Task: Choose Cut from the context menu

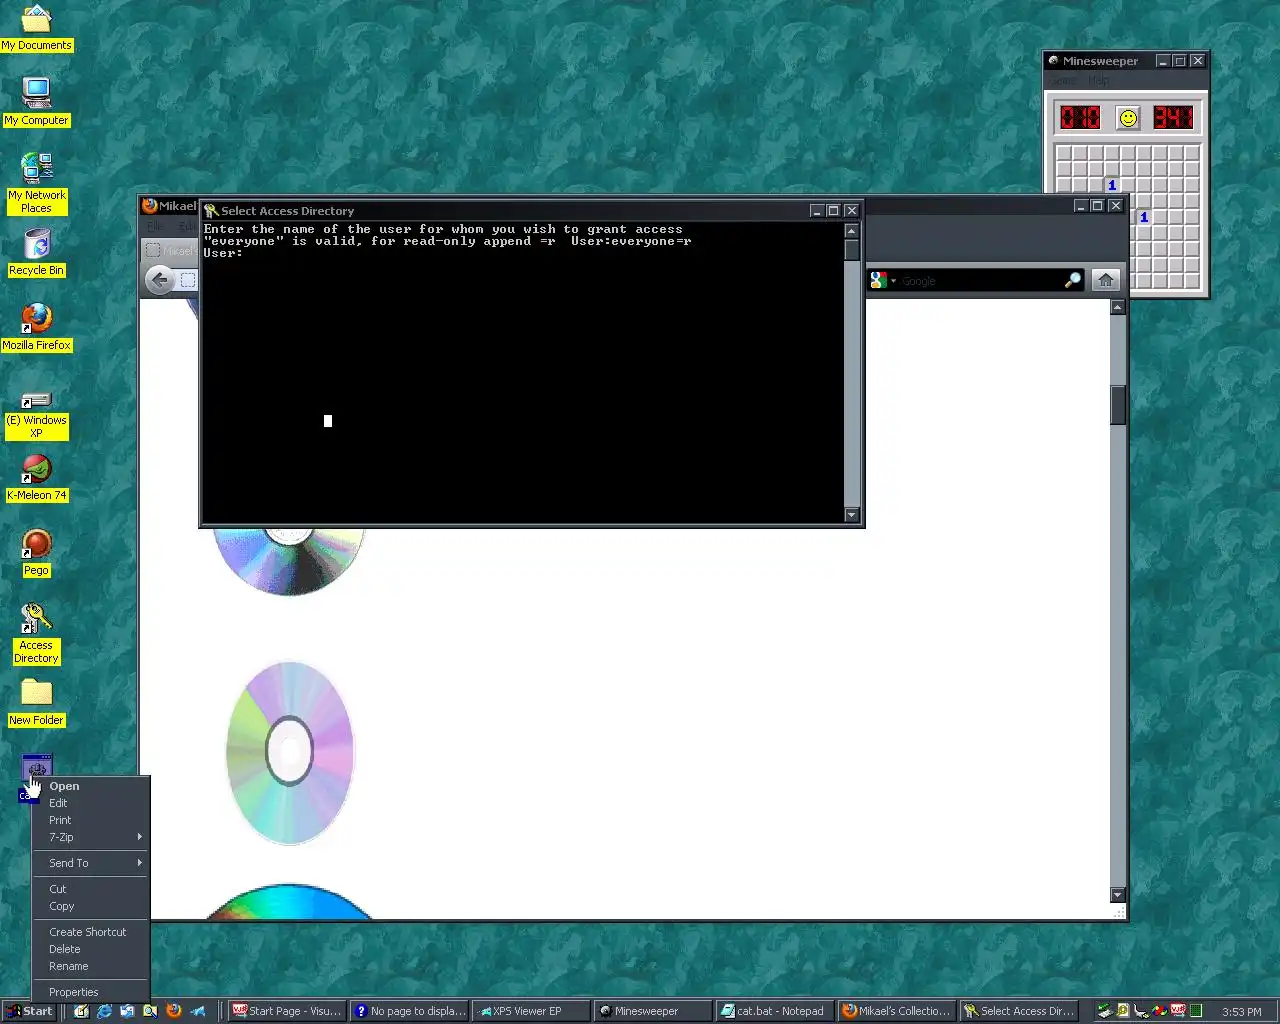Action: click(90, 889)
